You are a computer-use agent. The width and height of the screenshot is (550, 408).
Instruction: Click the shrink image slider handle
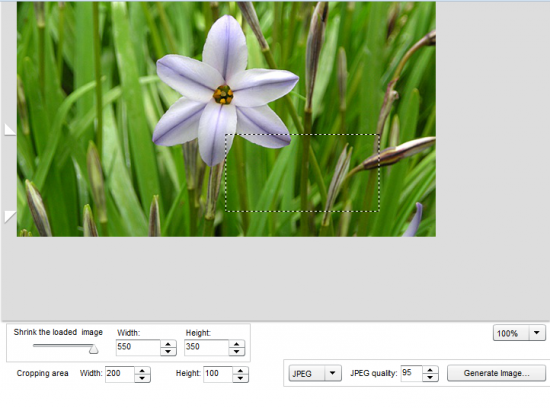point(93,349)
